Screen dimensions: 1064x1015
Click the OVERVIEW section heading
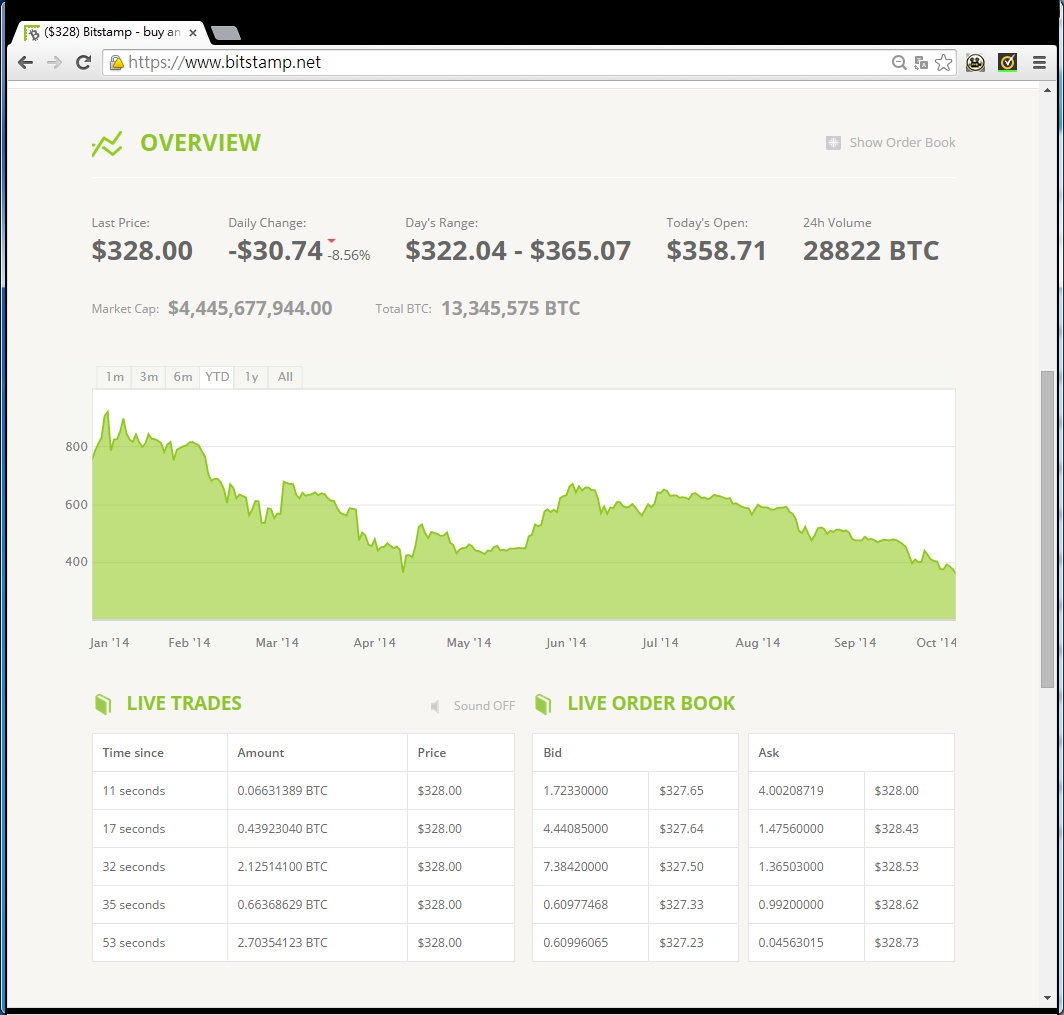pyautogui.click(x=200, y=142)
